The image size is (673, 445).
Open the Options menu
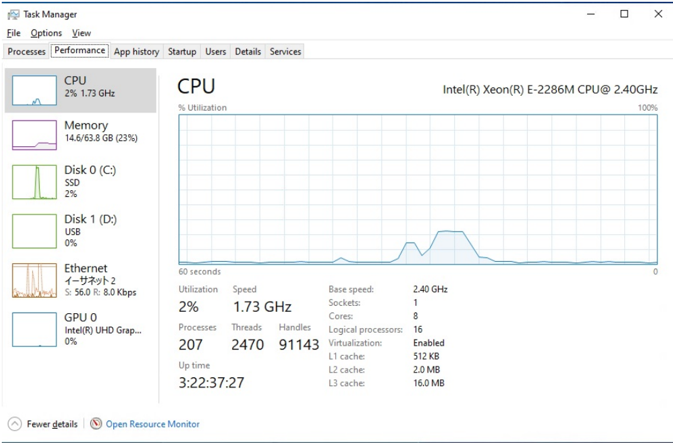[x=46, y=33]
